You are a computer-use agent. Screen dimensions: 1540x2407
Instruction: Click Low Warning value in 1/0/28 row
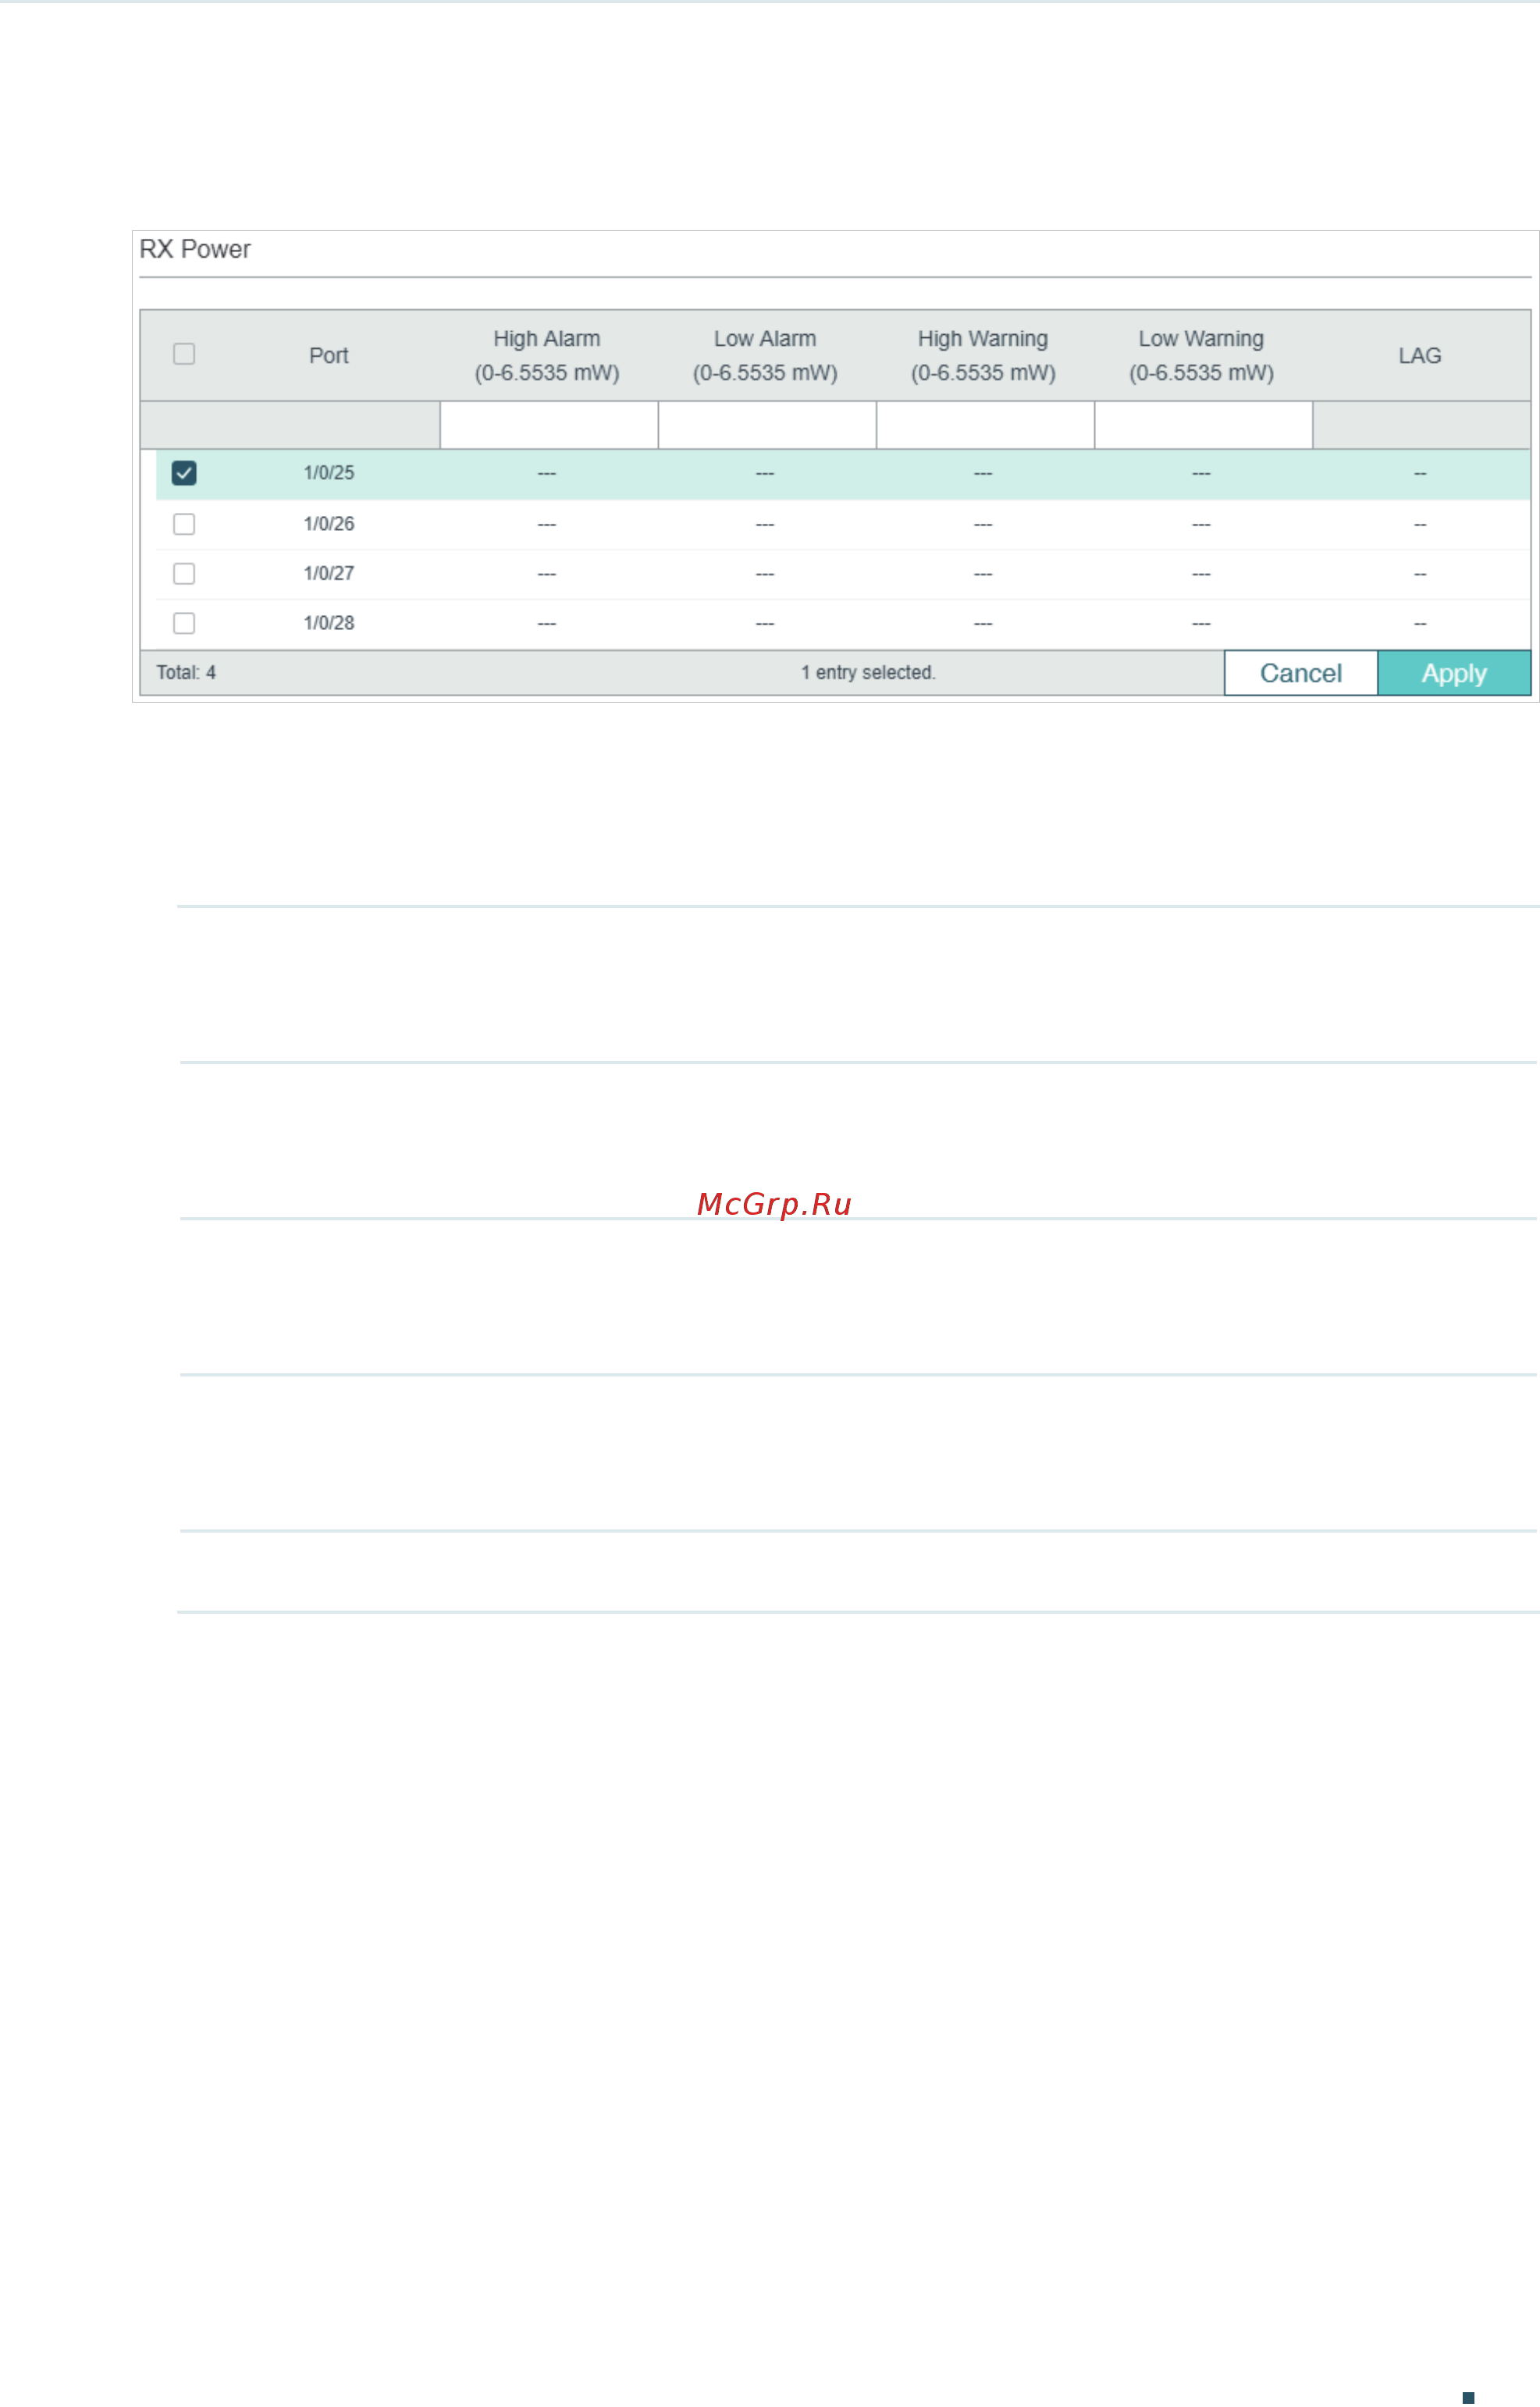(x=1201, y=623)
